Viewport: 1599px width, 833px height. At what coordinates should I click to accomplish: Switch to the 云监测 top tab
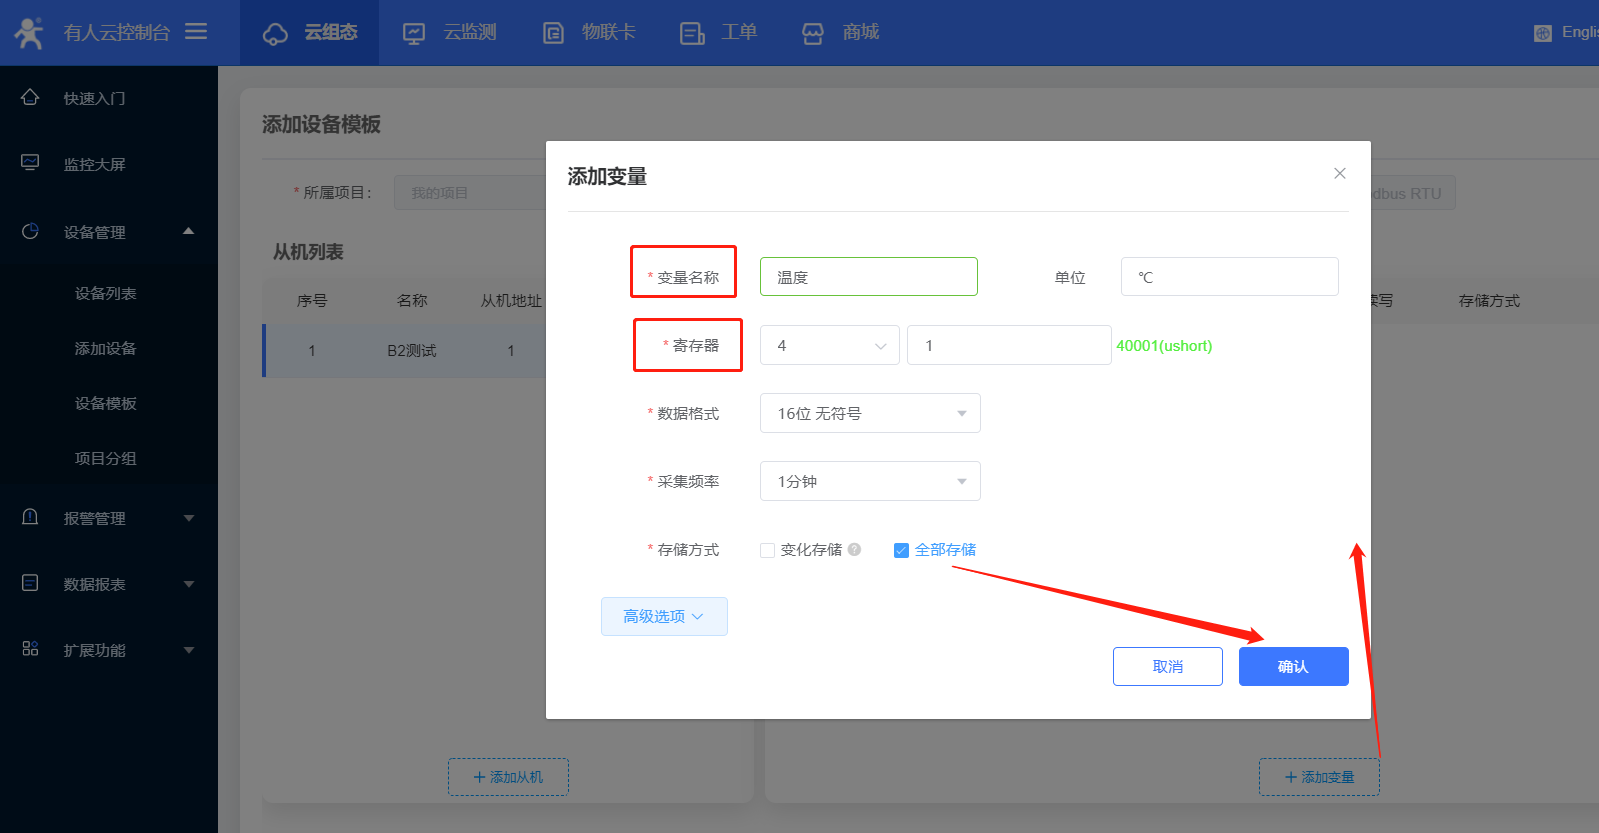tap(449, 33)
